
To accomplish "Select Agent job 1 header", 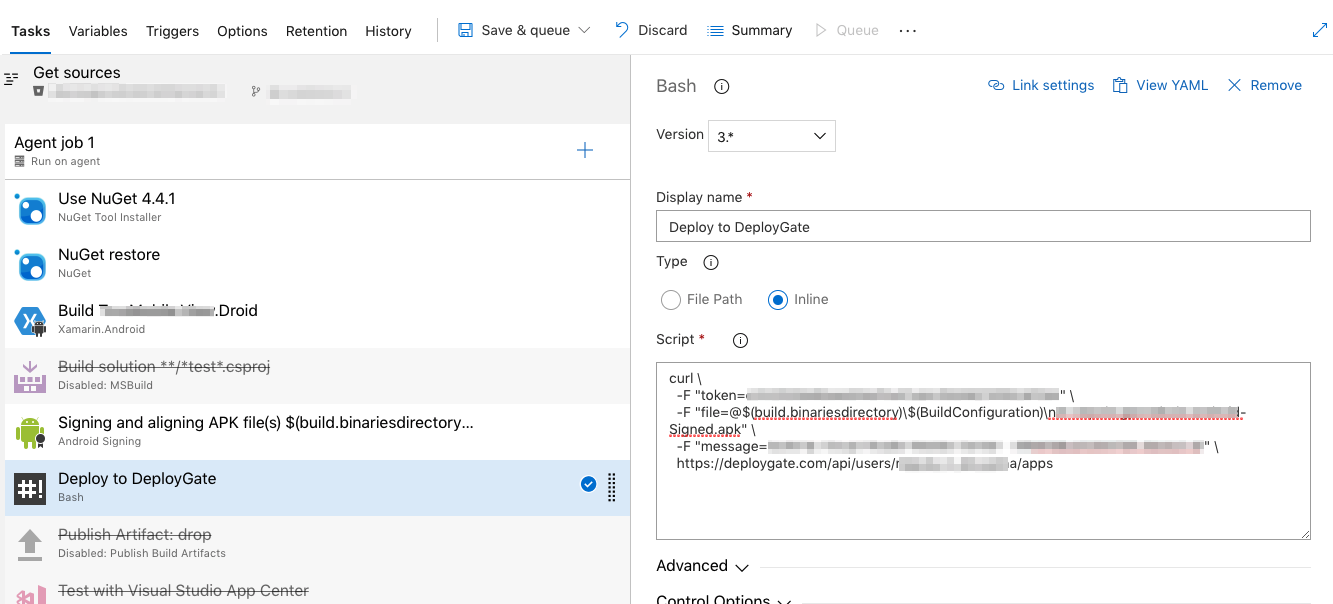I will (317, 151).
